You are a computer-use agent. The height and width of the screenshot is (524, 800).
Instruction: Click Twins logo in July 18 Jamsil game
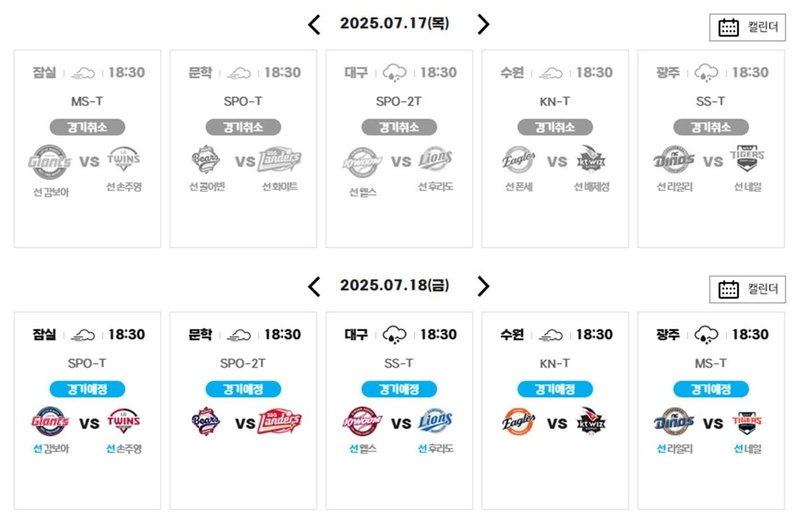(x=123, y=421)
